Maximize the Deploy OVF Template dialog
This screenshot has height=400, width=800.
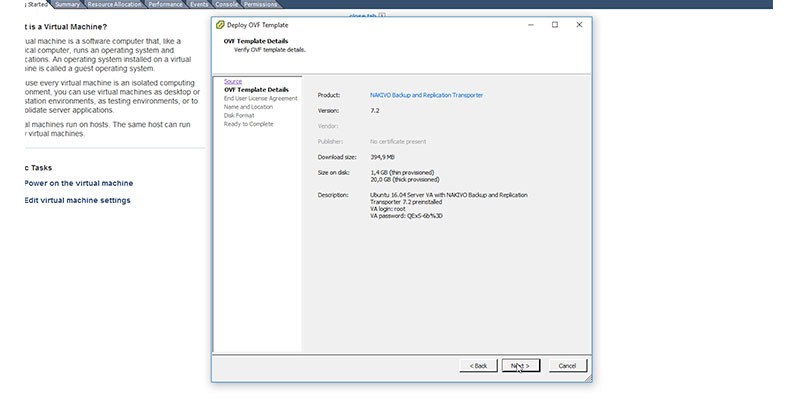555,24
